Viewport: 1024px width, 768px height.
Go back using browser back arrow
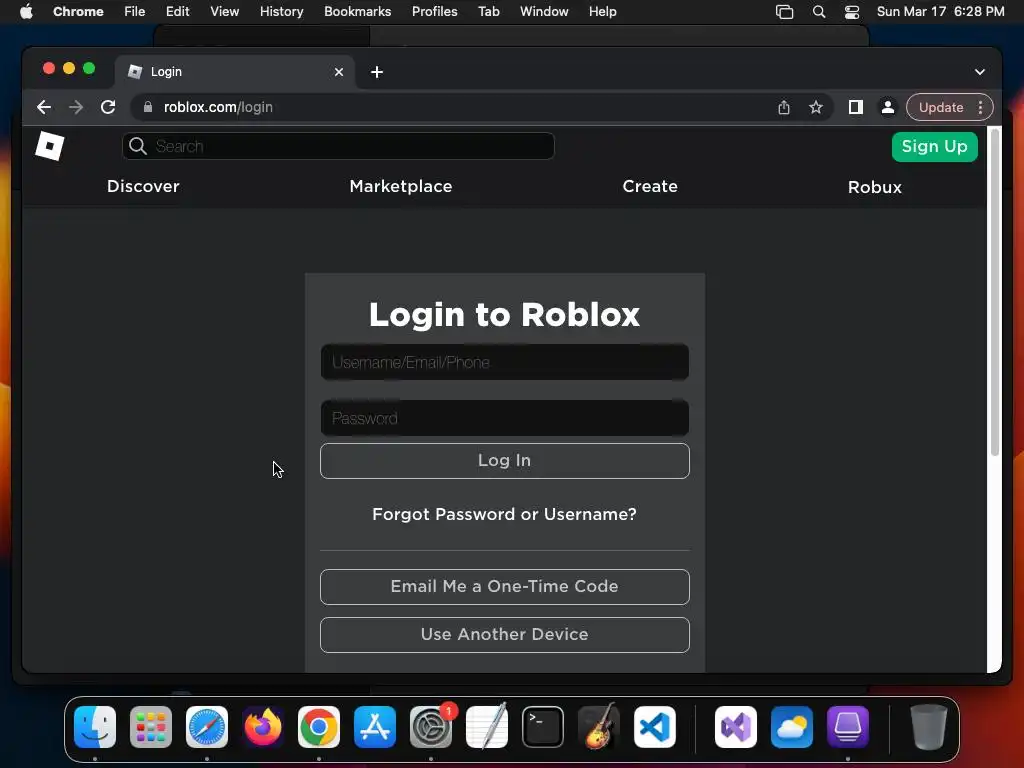(44, 107)
